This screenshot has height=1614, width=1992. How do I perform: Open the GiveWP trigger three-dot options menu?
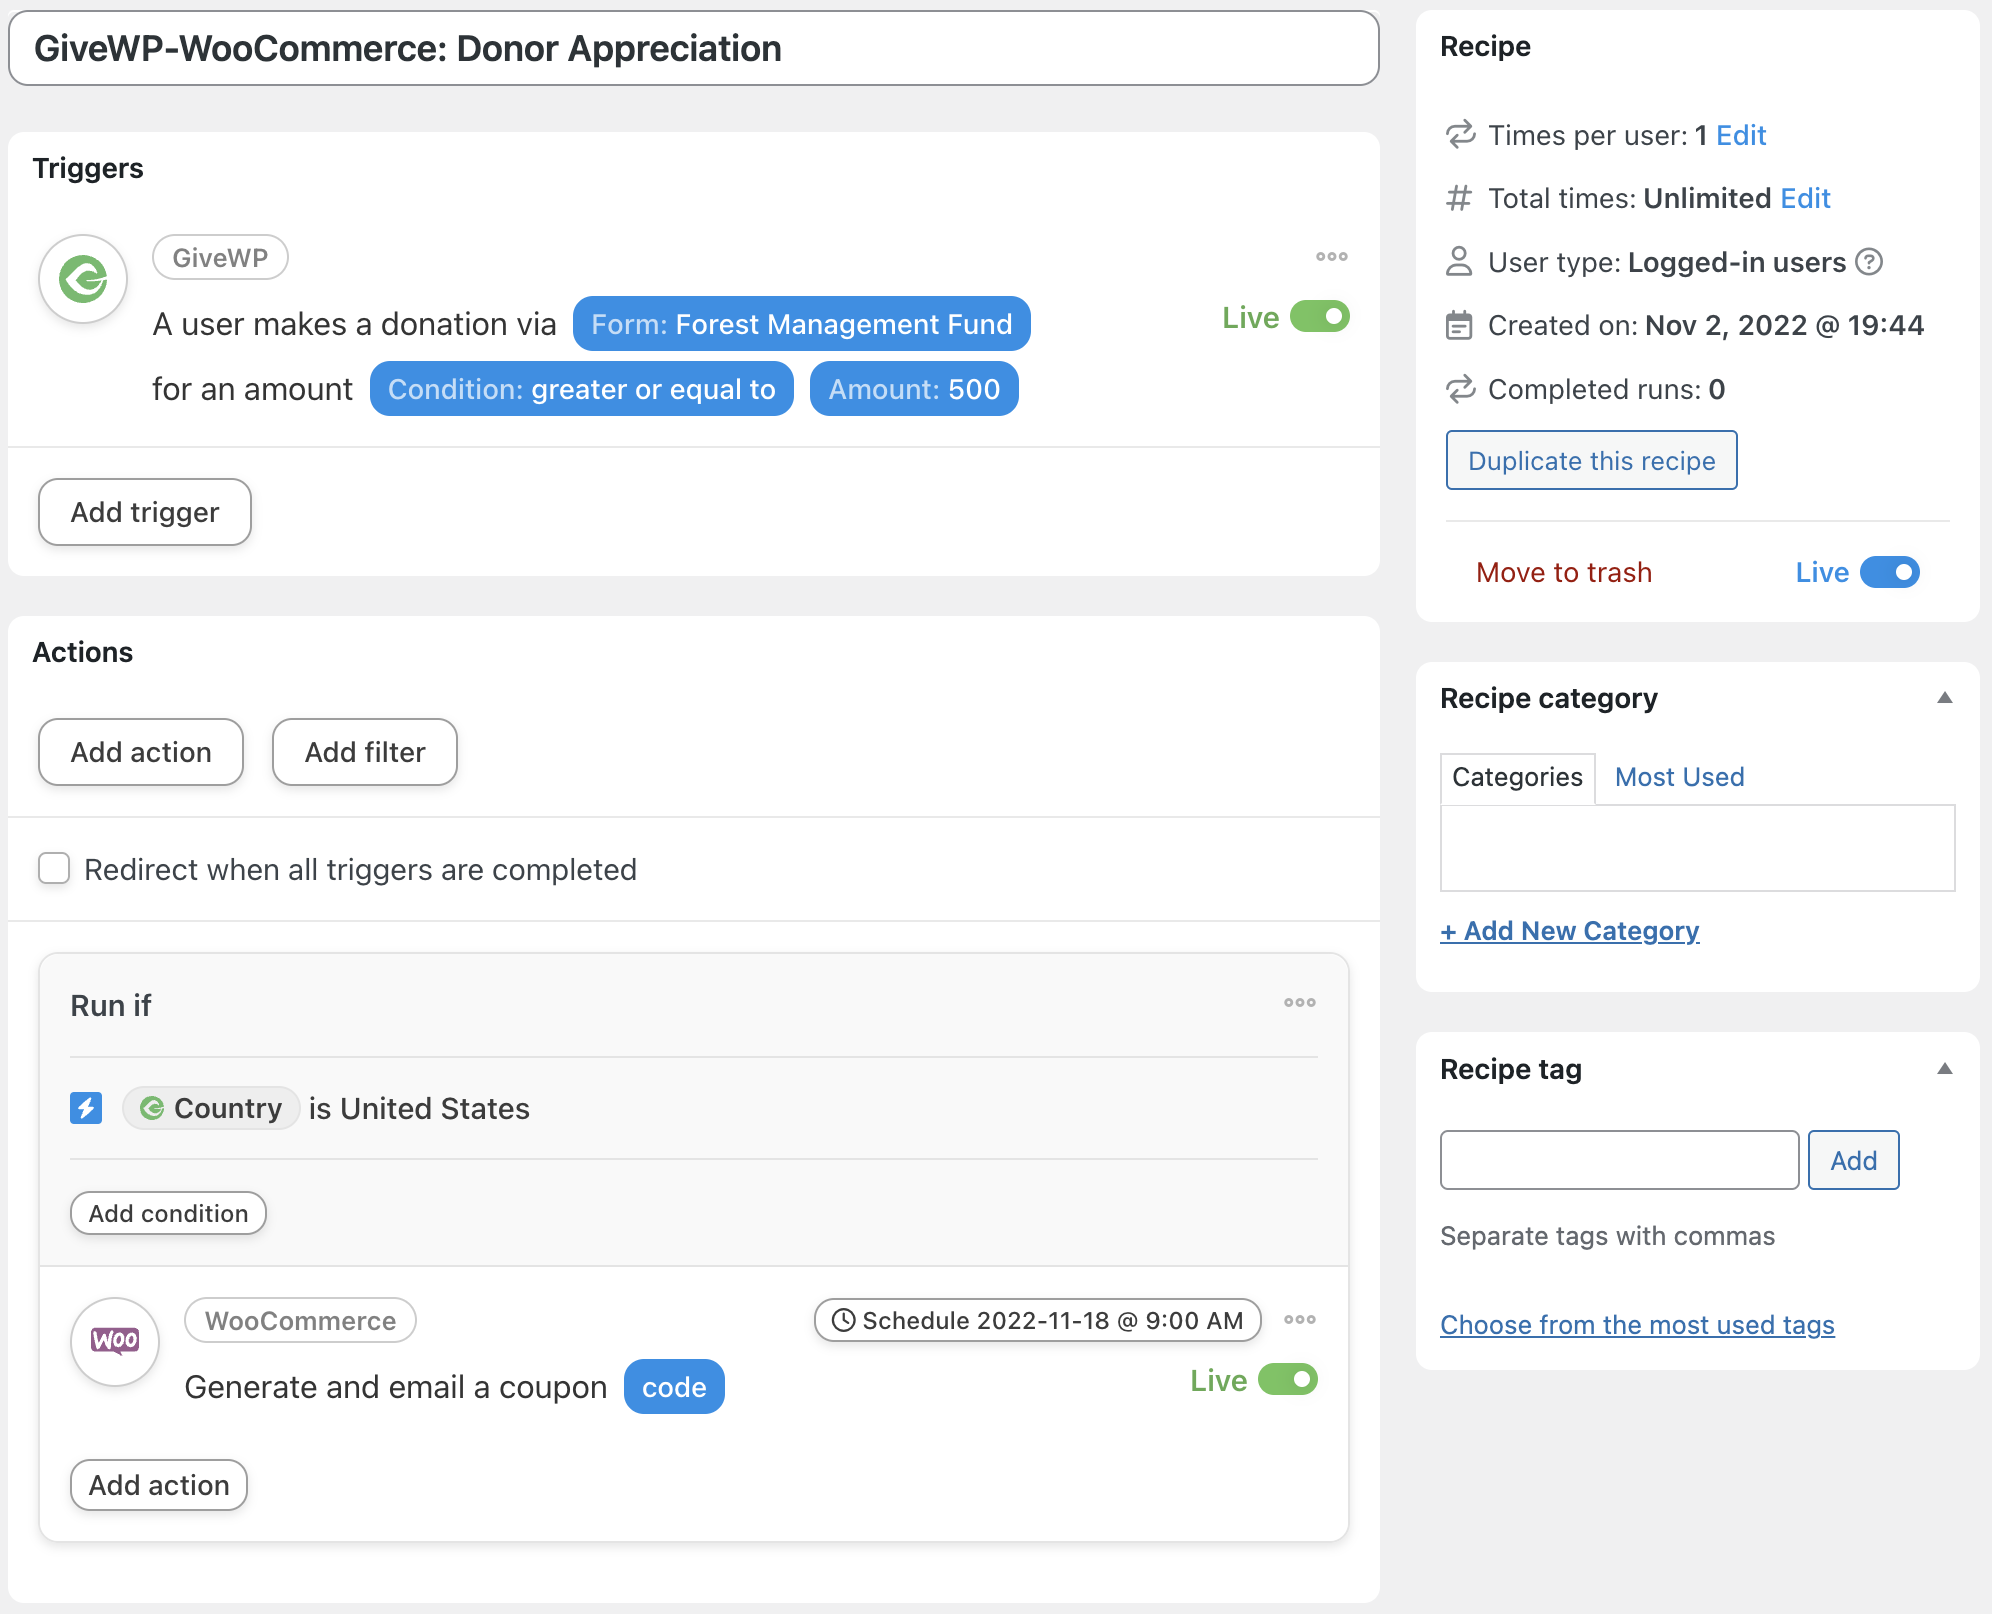tap(1331, 257)
